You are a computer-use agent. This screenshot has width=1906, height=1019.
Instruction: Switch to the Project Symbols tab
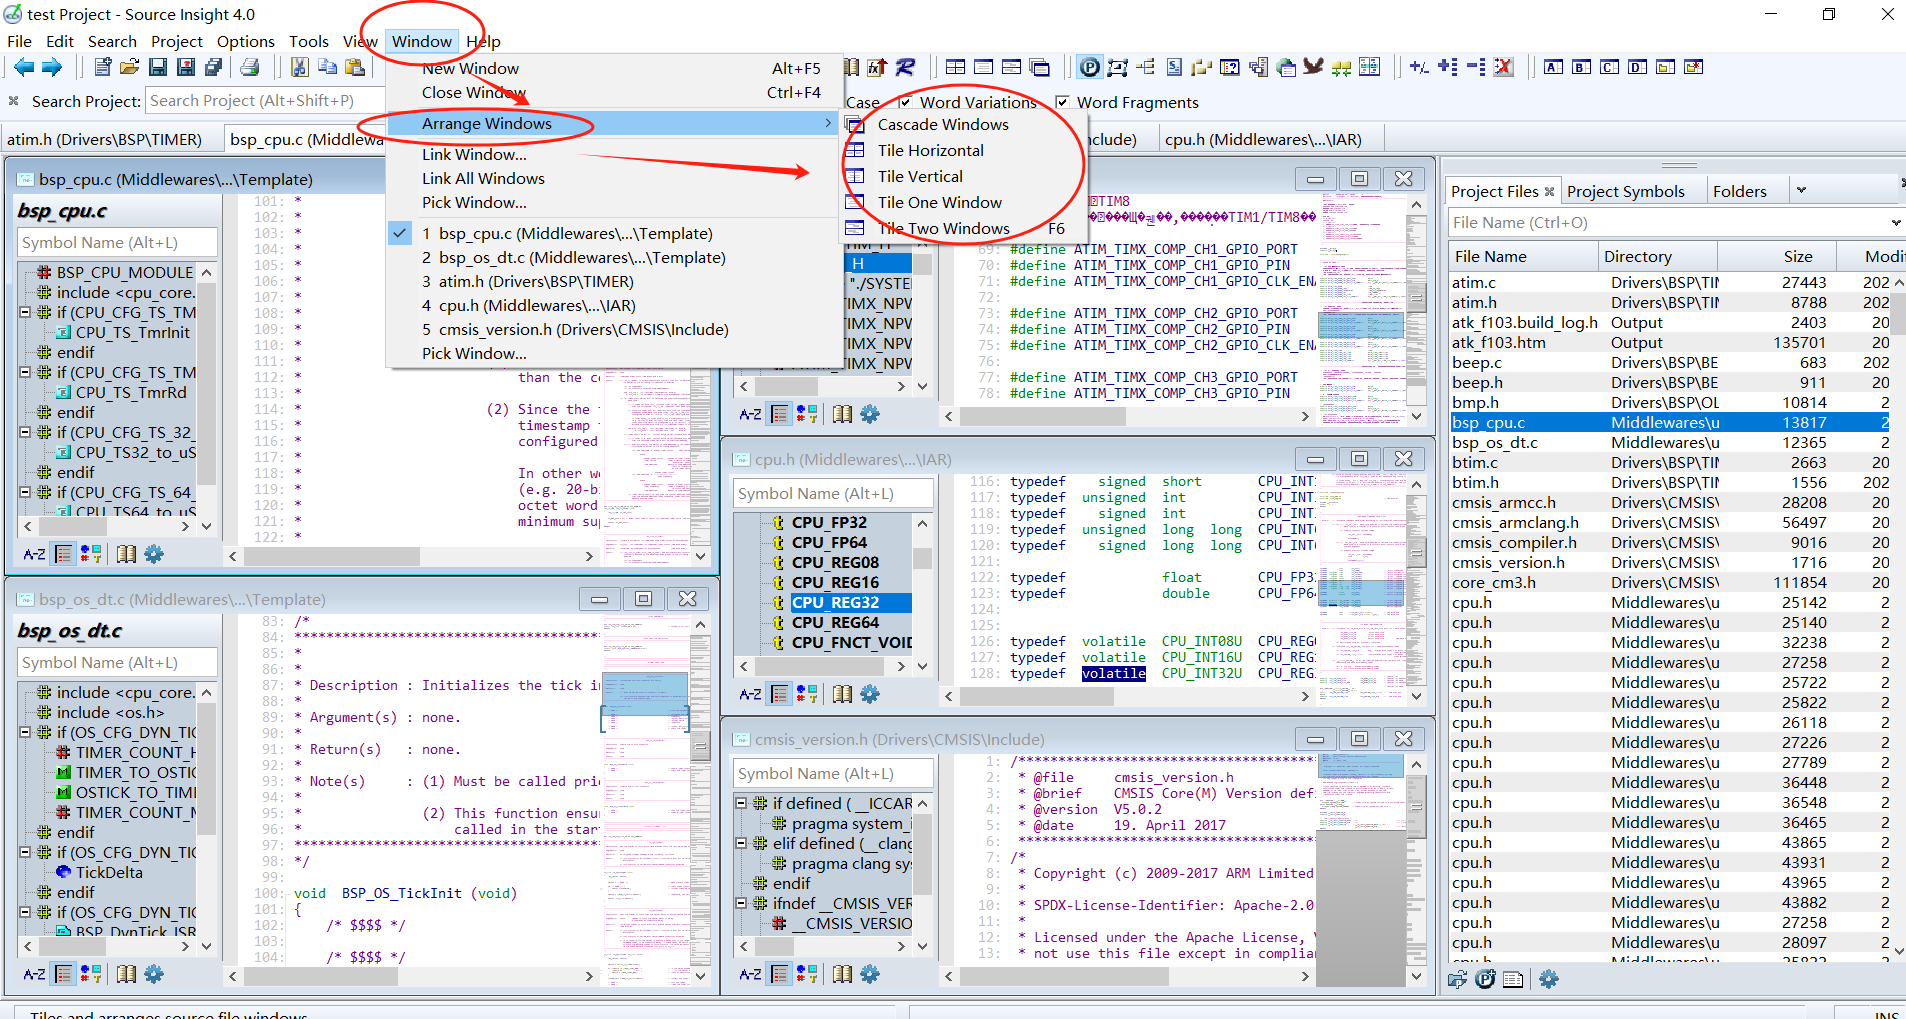1626,191
